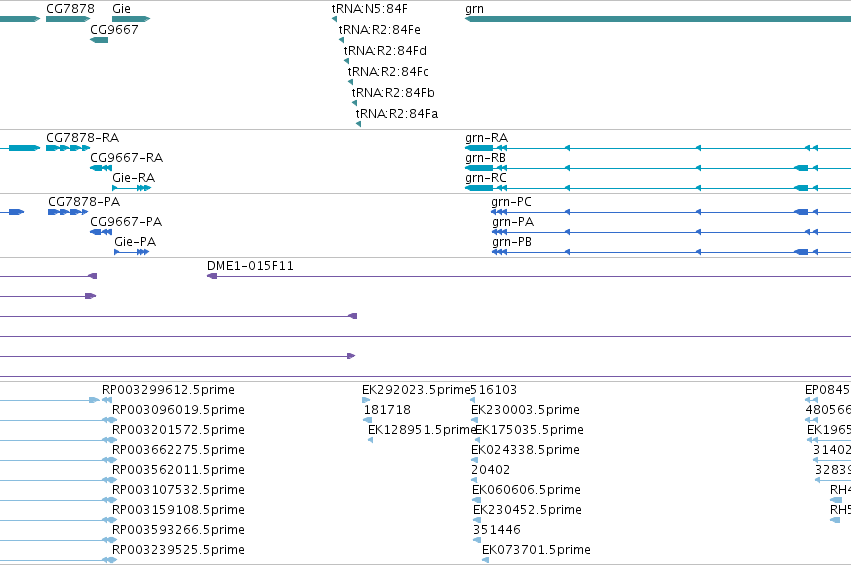851x565 pixels.
Task: Click the grn-RC transcript label
Action: (x=486, y=177)
